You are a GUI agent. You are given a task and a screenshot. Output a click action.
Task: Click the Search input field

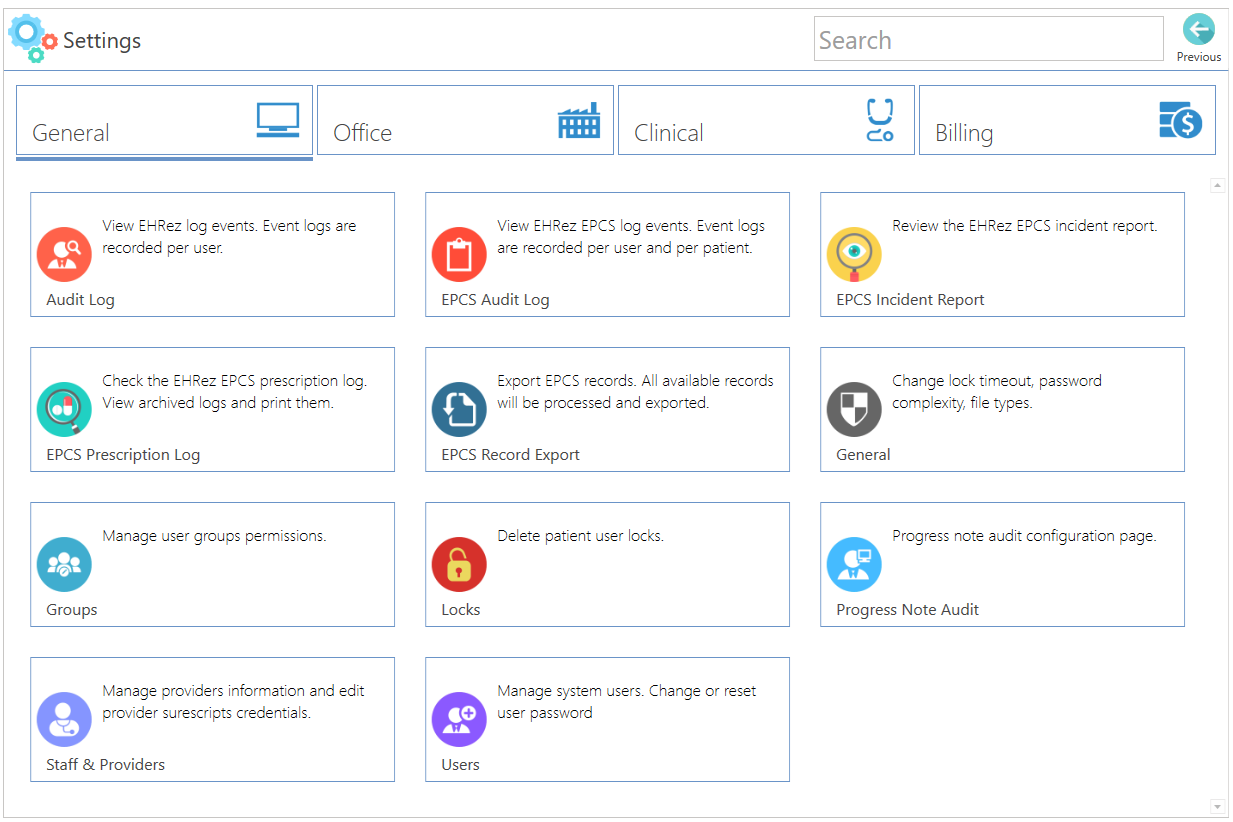[988, 39]
